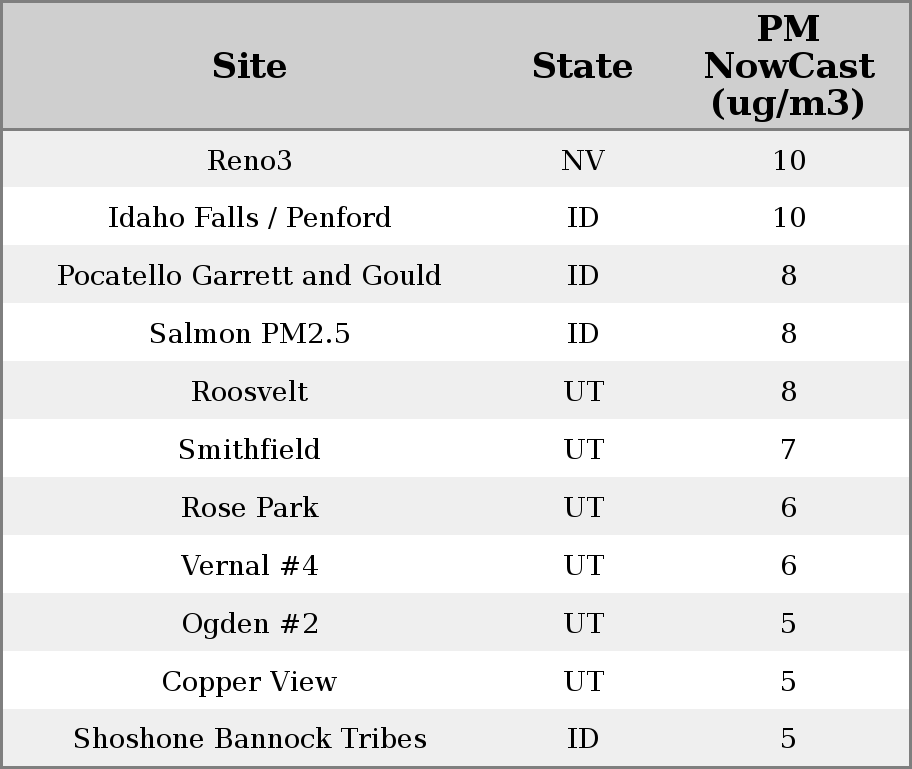Click the Smithfield site name
Viewport: 912px width, 769px height.
[x=249, y=450]
